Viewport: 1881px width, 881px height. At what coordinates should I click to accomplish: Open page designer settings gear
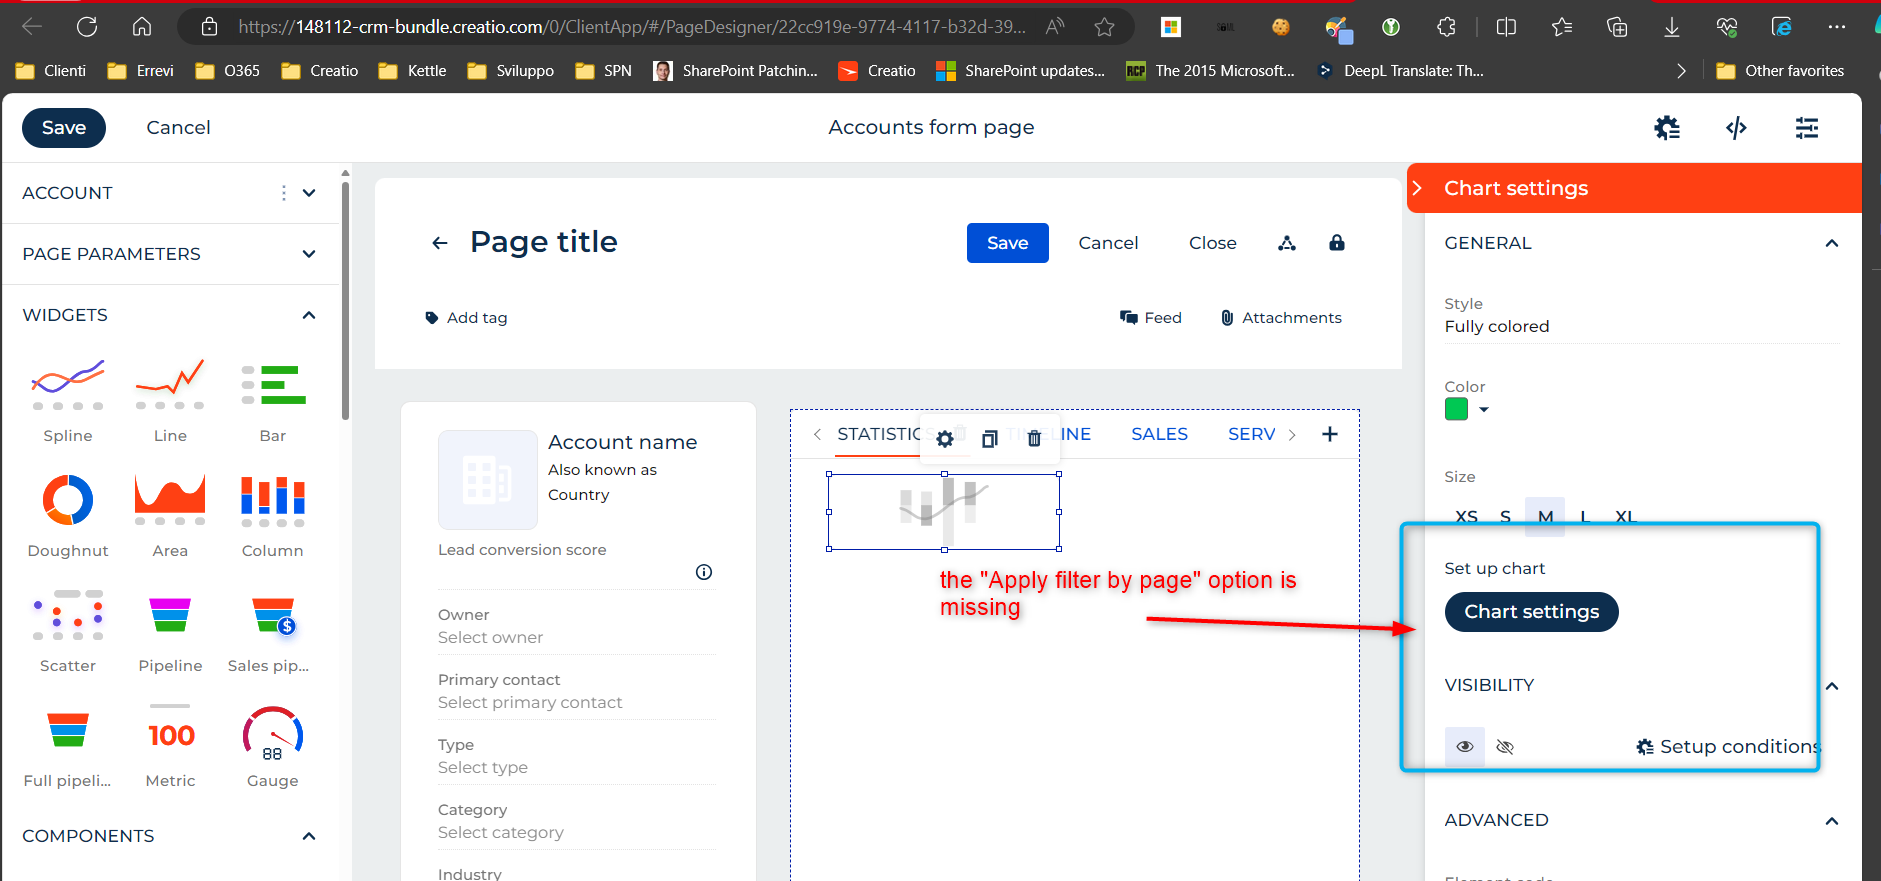coord(1667,128)
